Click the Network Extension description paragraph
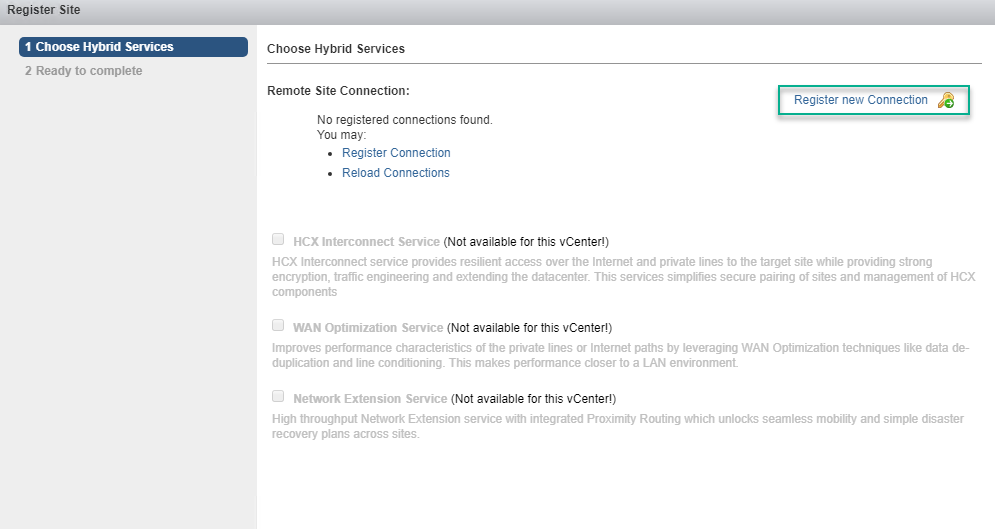995x529 pixels. (615, 426)
